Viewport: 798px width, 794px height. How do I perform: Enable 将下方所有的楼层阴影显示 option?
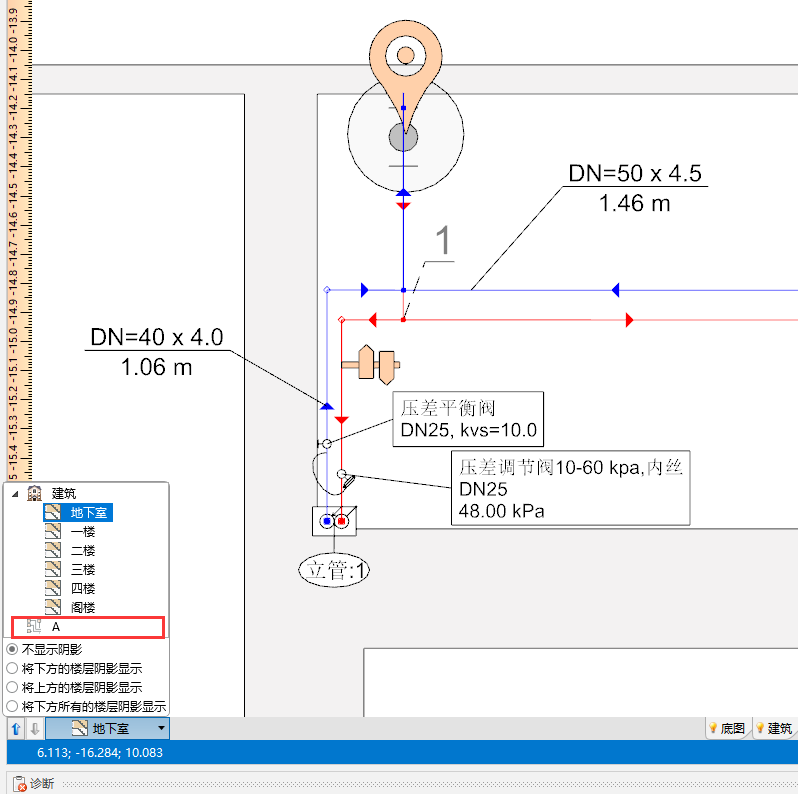pyautogui.click(x=12, y=706)
